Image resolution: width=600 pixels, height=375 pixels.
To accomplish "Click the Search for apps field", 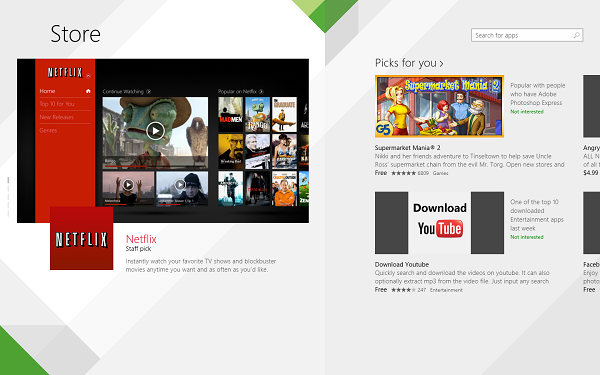I will tap(527, 35).
